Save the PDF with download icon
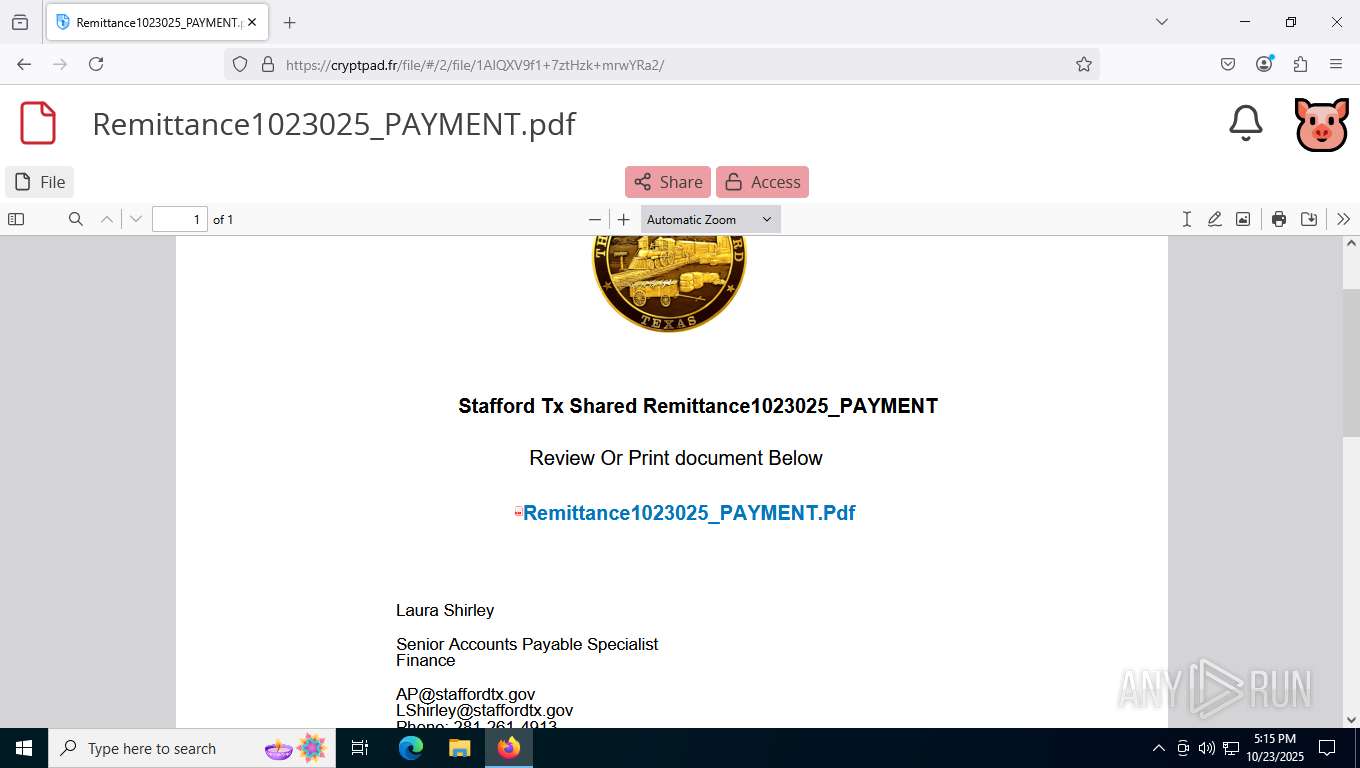The height and width of the screenshot is (768, 1360). click(1308, 219)
